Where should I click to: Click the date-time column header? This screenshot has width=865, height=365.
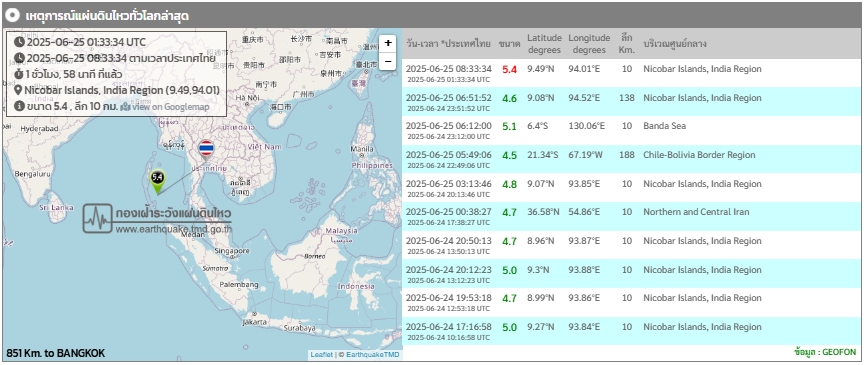448,44
